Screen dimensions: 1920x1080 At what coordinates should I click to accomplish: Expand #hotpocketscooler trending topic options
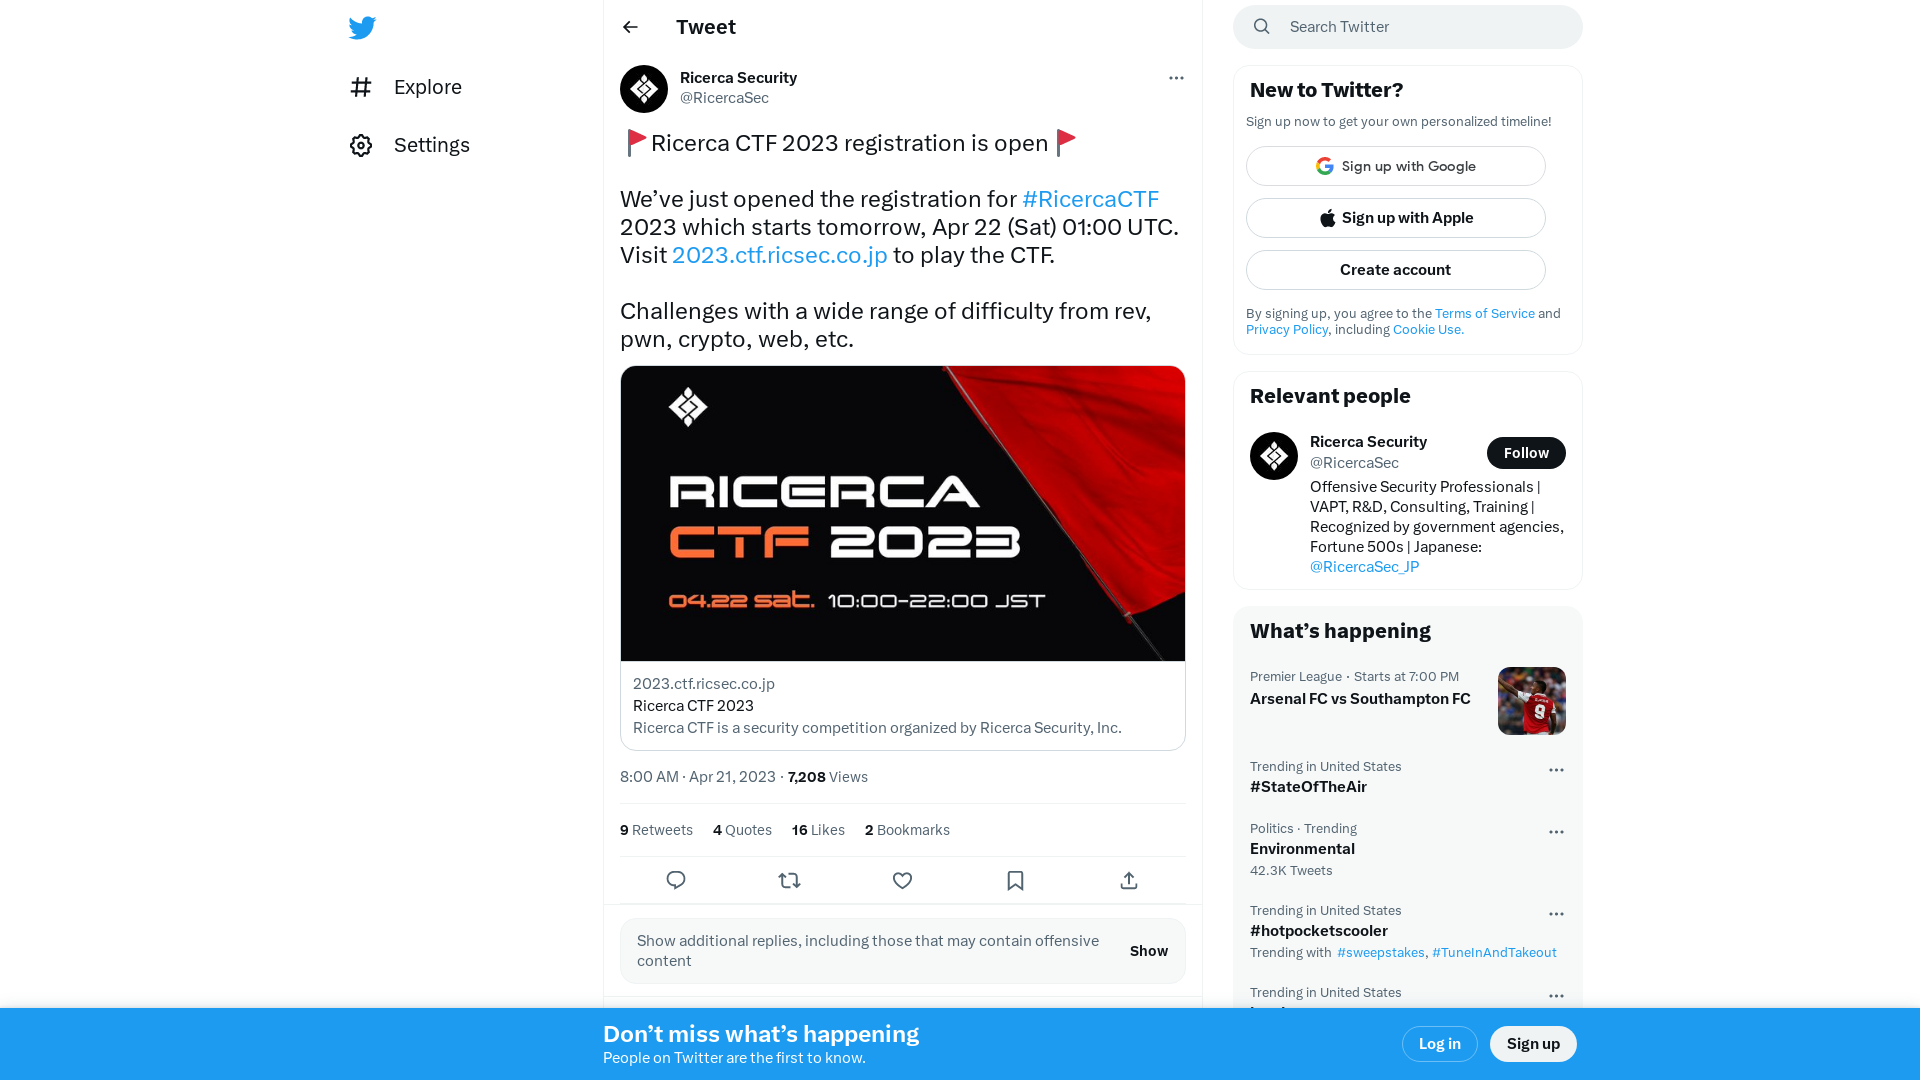[x=1556, y=913]
